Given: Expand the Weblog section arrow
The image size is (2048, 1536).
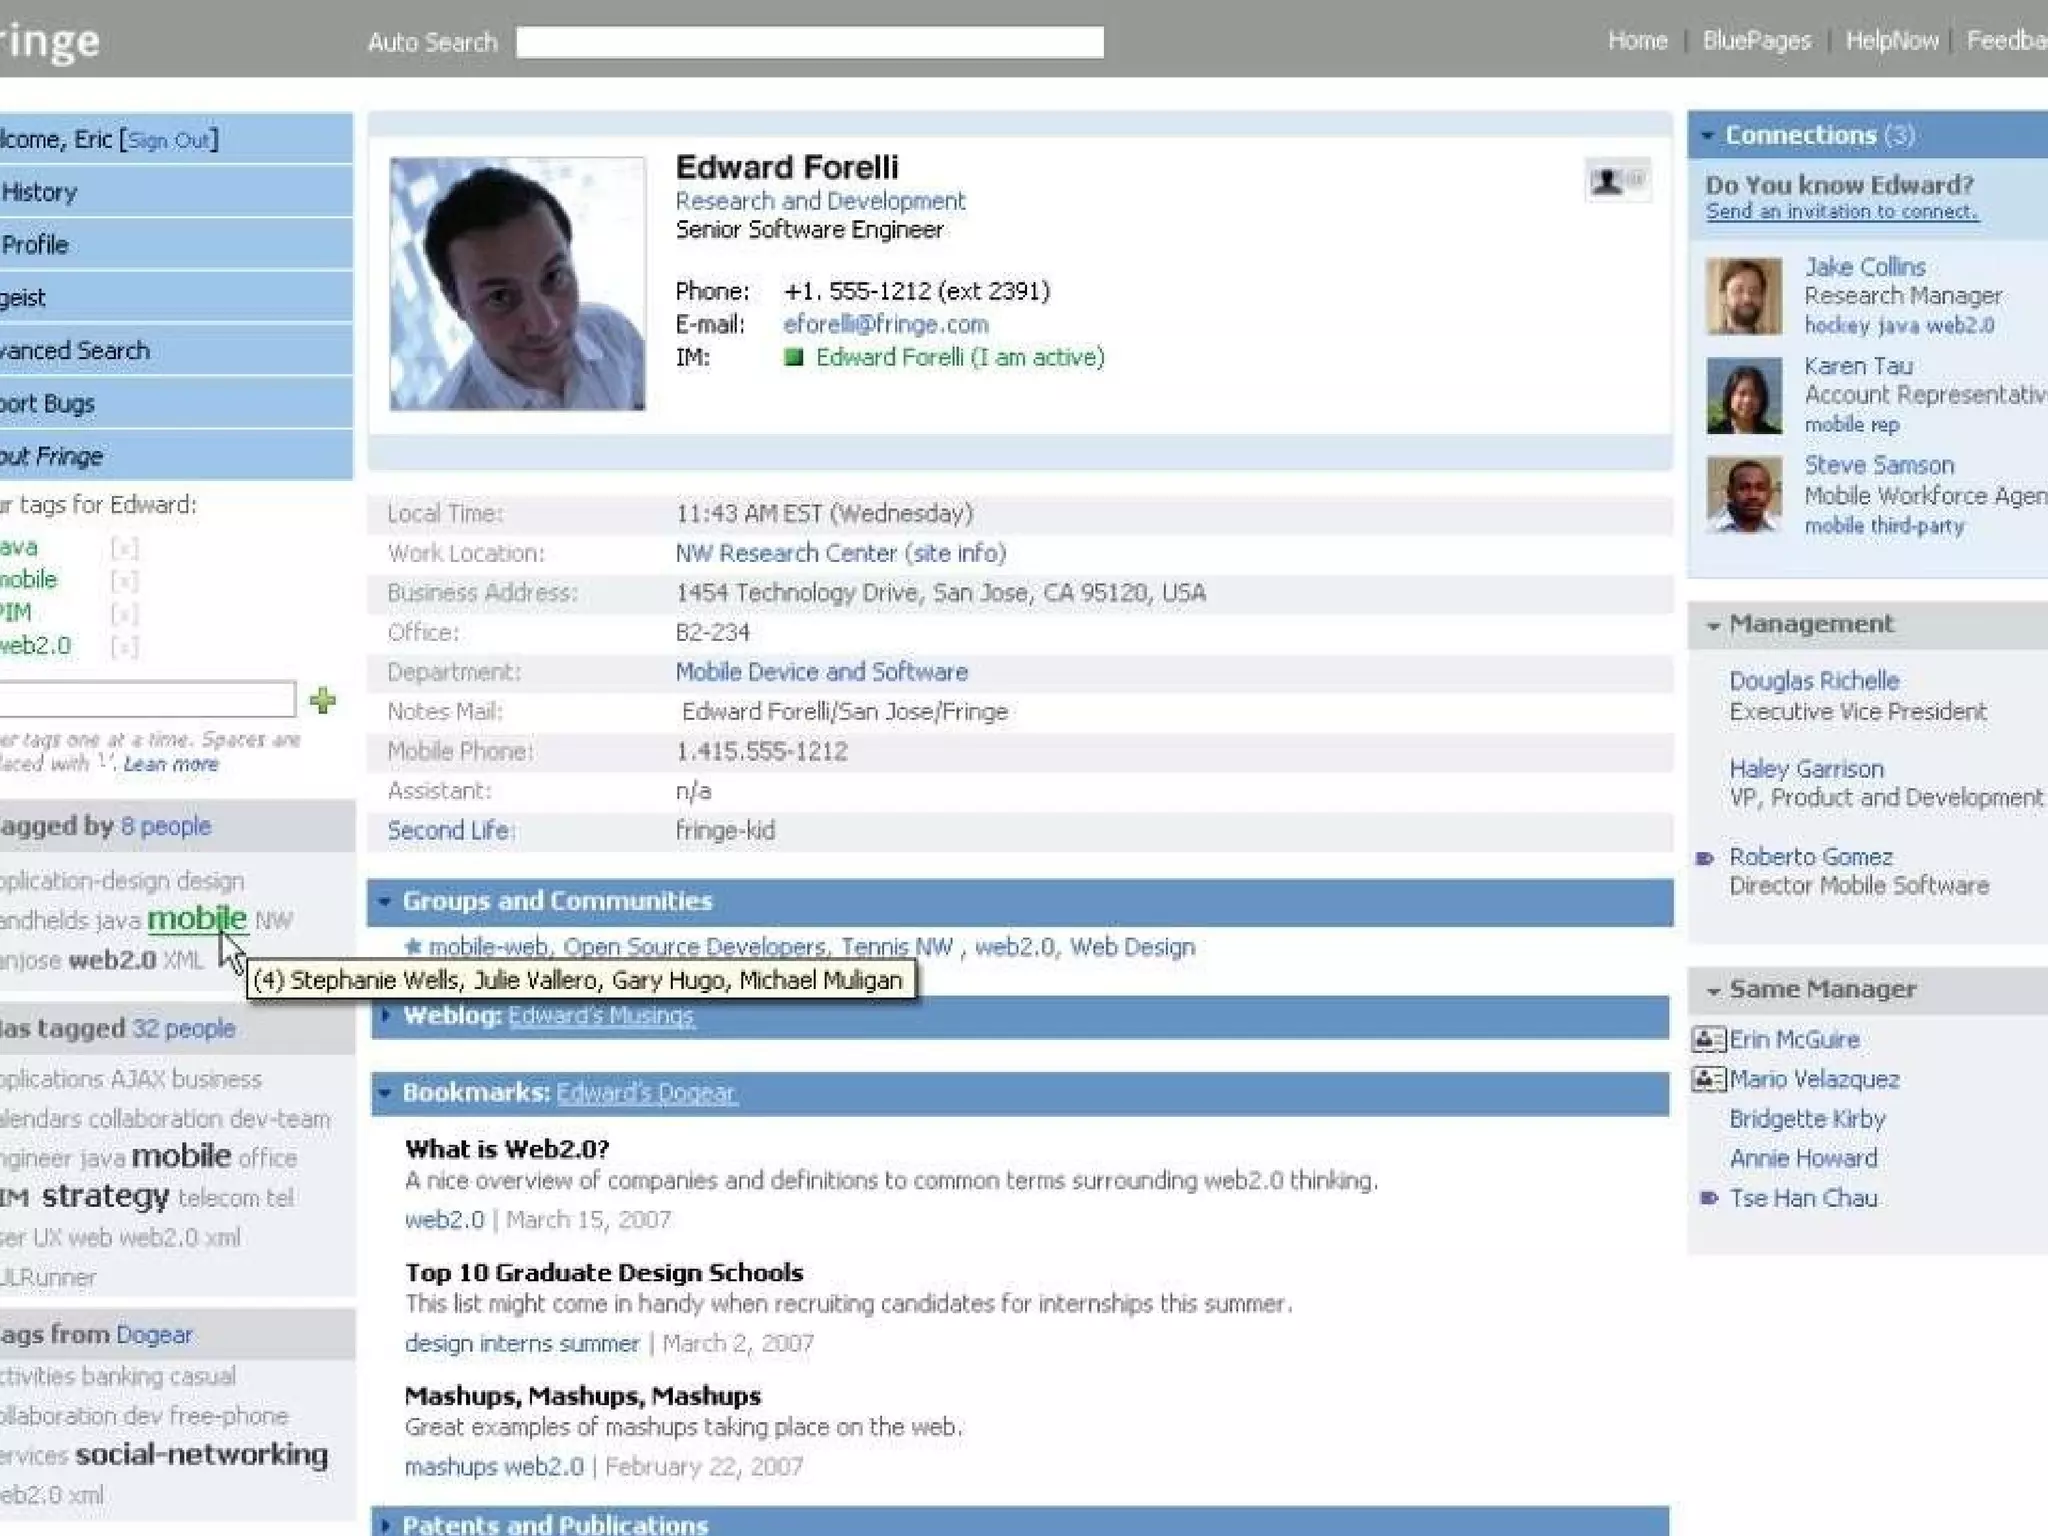Looking at the screenshot, I should click(x=386, y=1016).
